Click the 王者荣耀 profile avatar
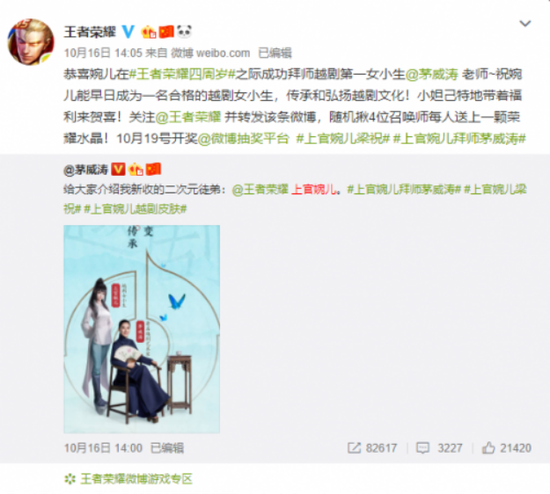550x494 pixels. point(31,42)
